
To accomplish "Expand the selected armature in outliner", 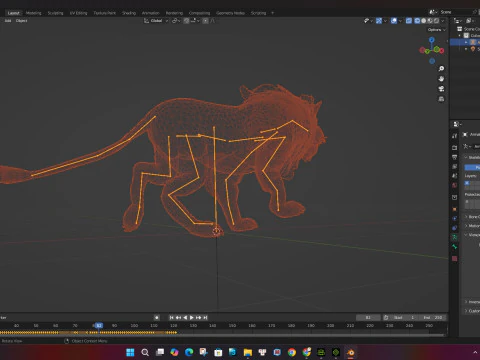I will click(x=466, y=42).
